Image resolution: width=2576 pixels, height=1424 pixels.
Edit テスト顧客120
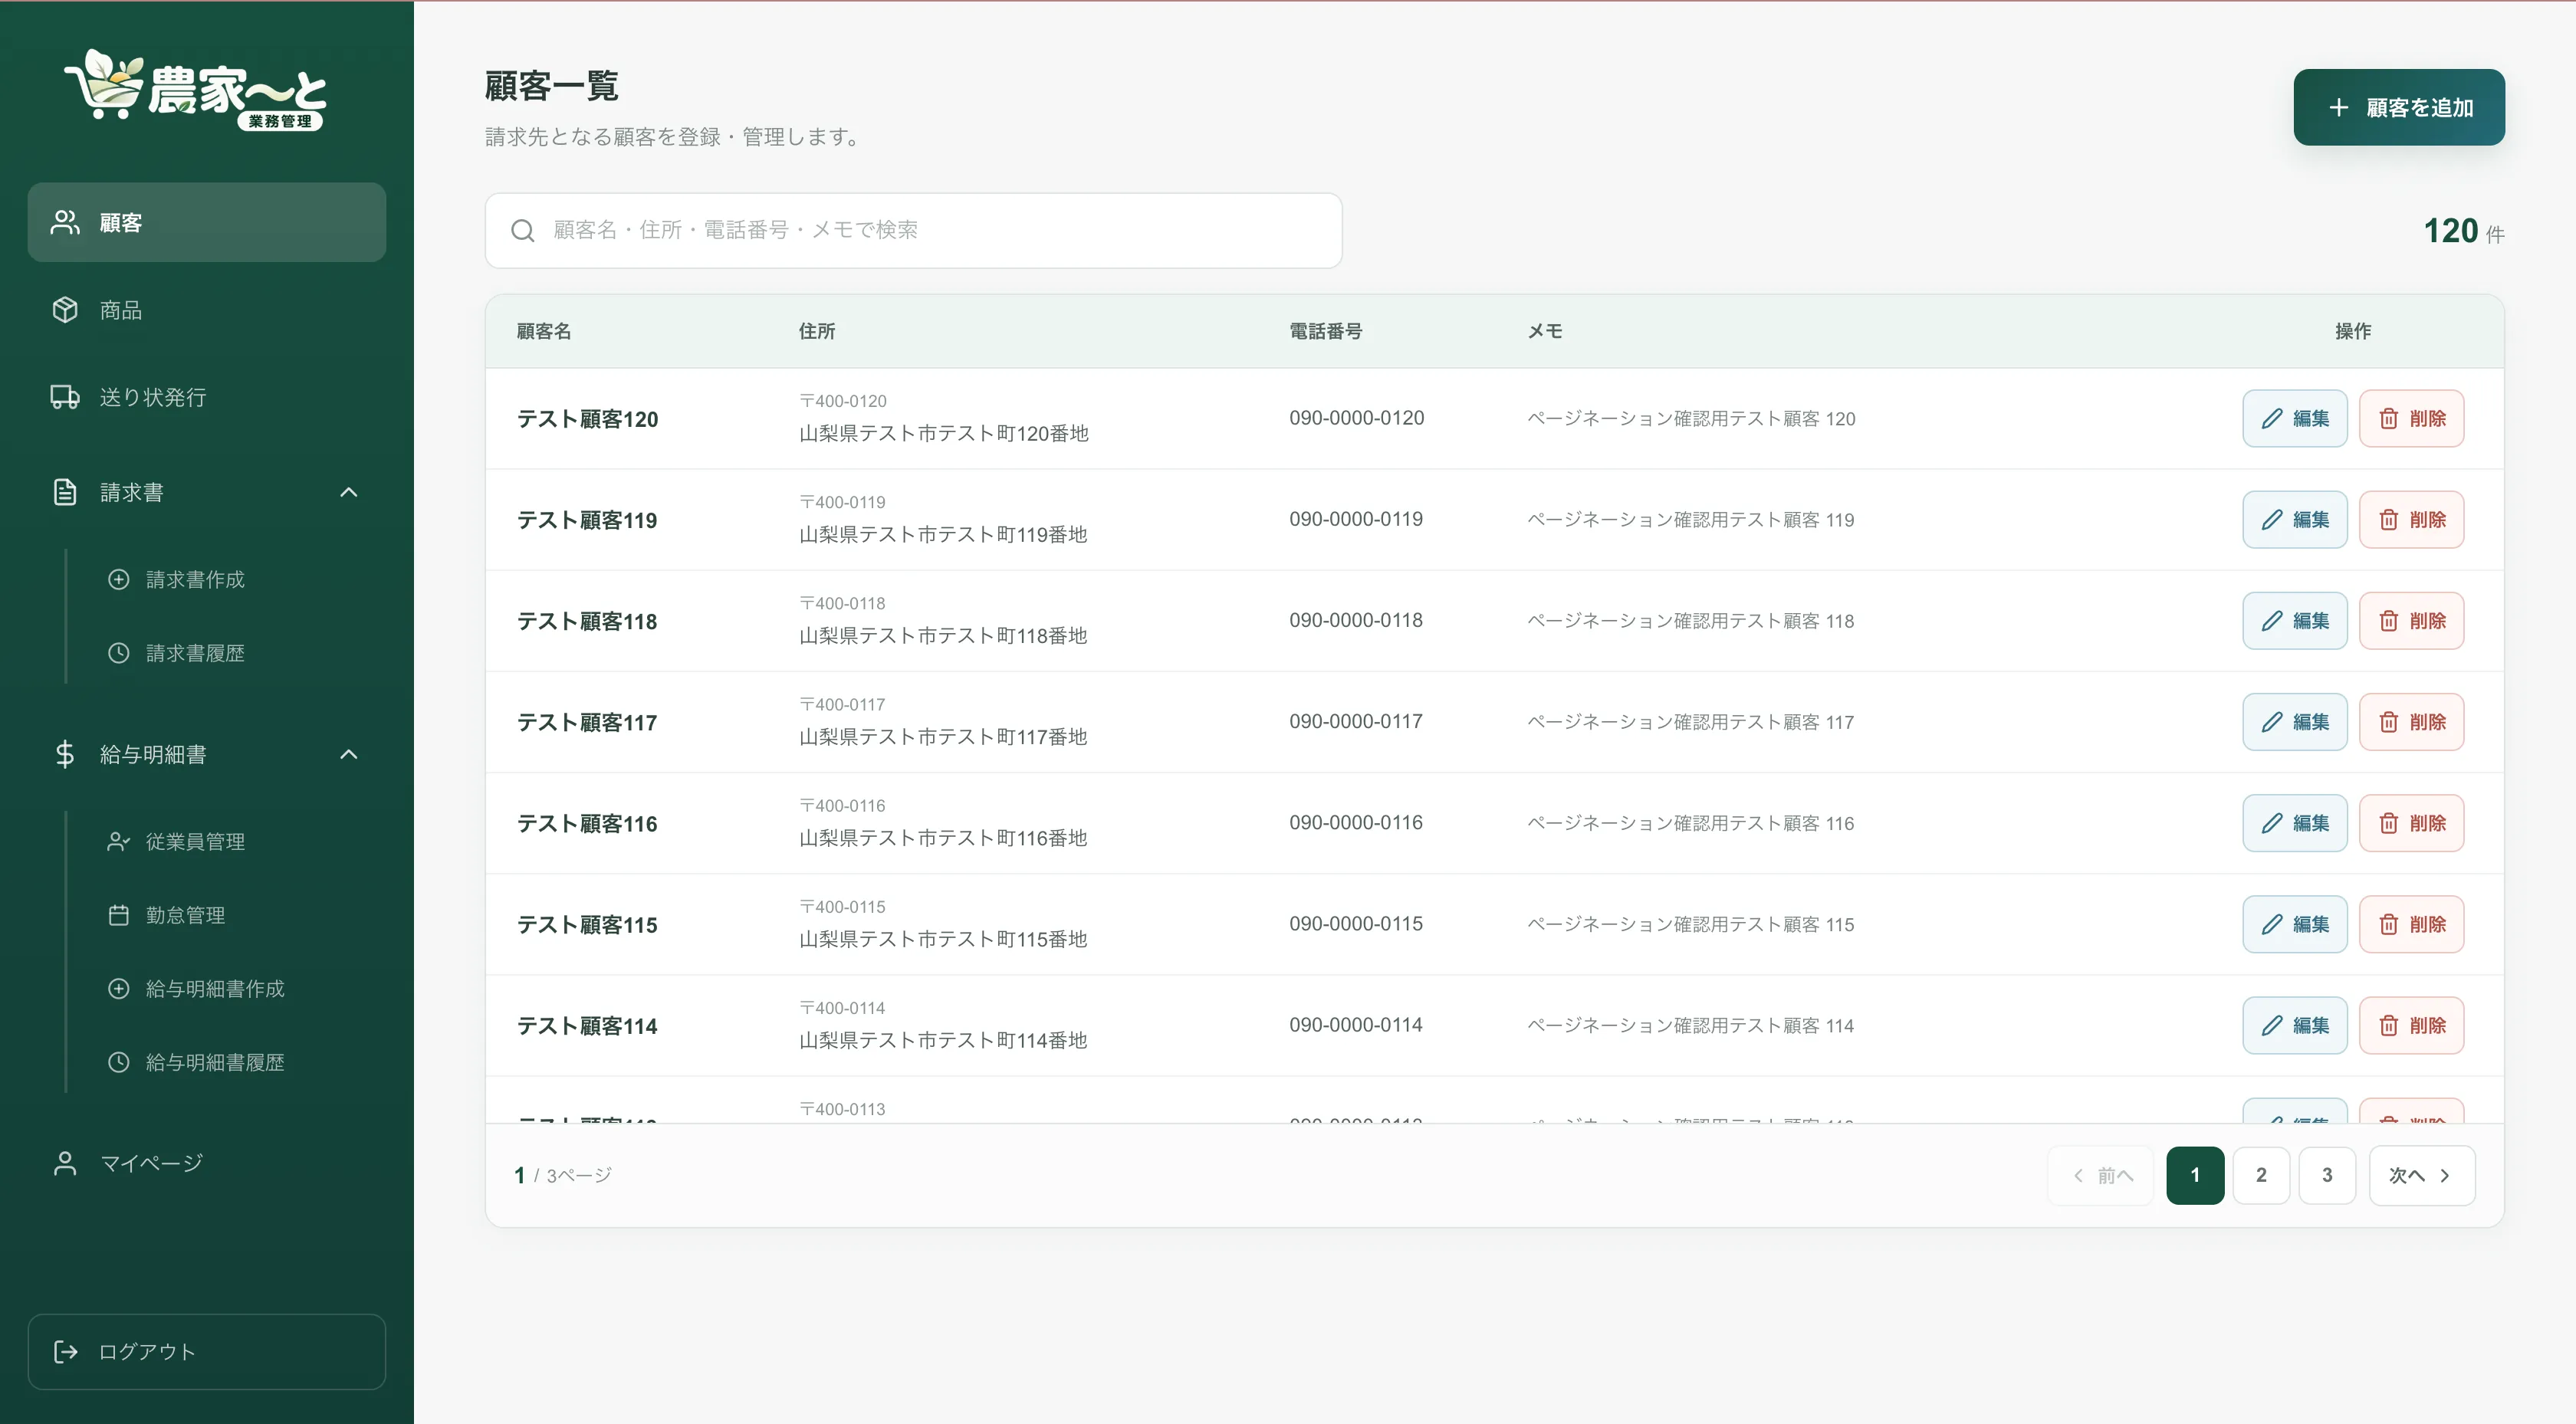pyautogui.click(x=2294, y=418)
